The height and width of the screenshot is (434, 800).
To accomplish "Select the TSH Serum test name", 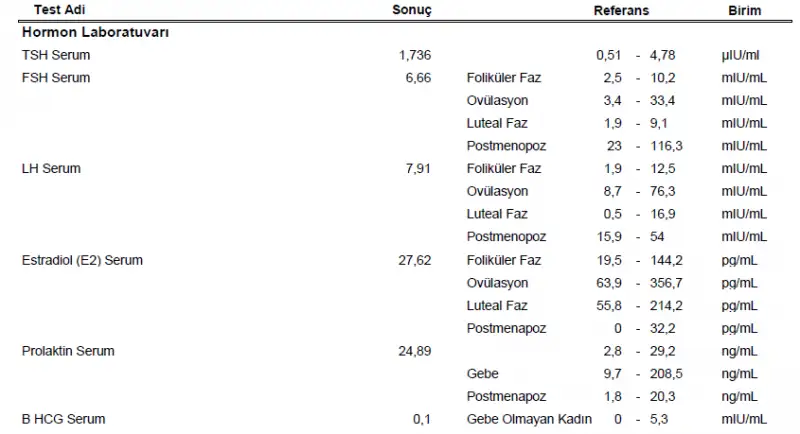I will point(56,55).
